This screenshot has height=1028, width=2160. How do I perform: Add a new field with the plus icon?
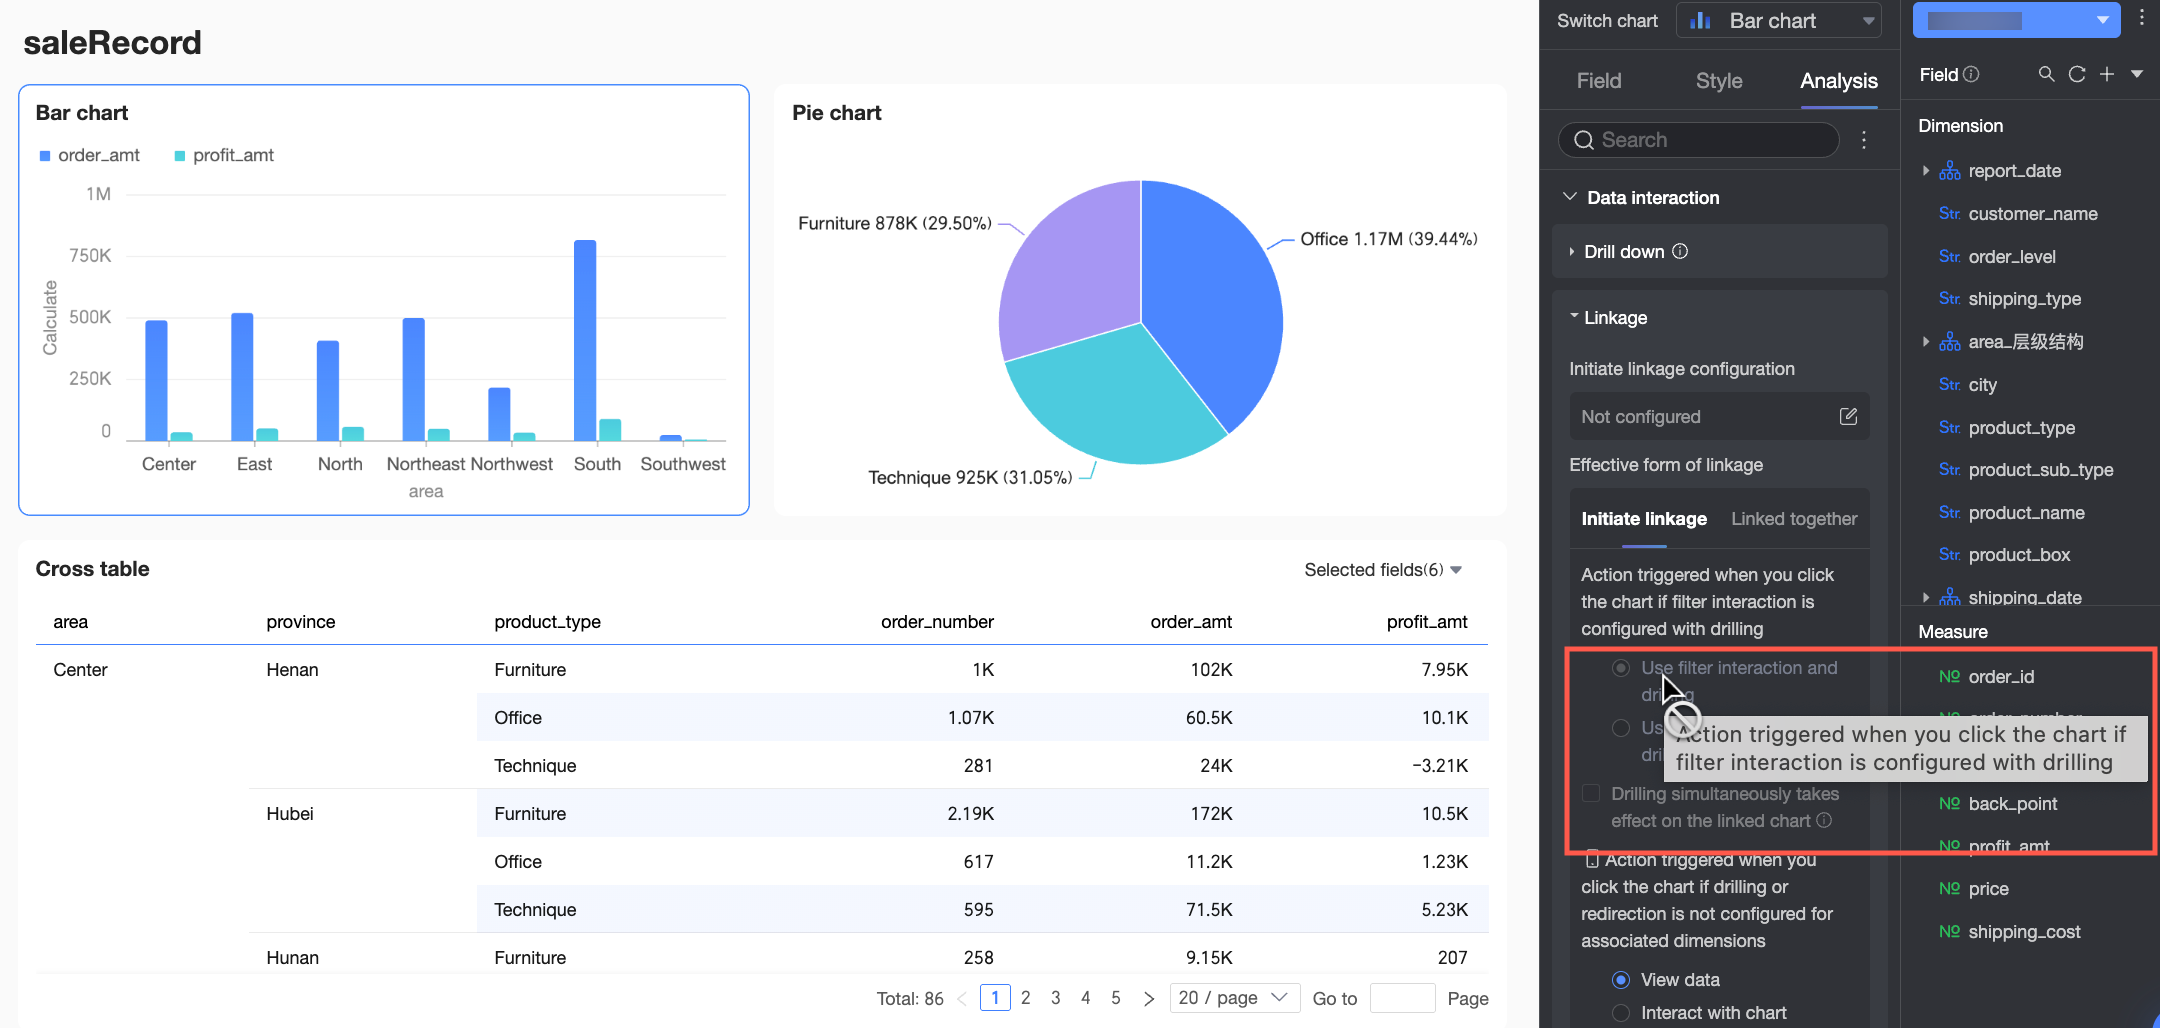[2107, 74]
